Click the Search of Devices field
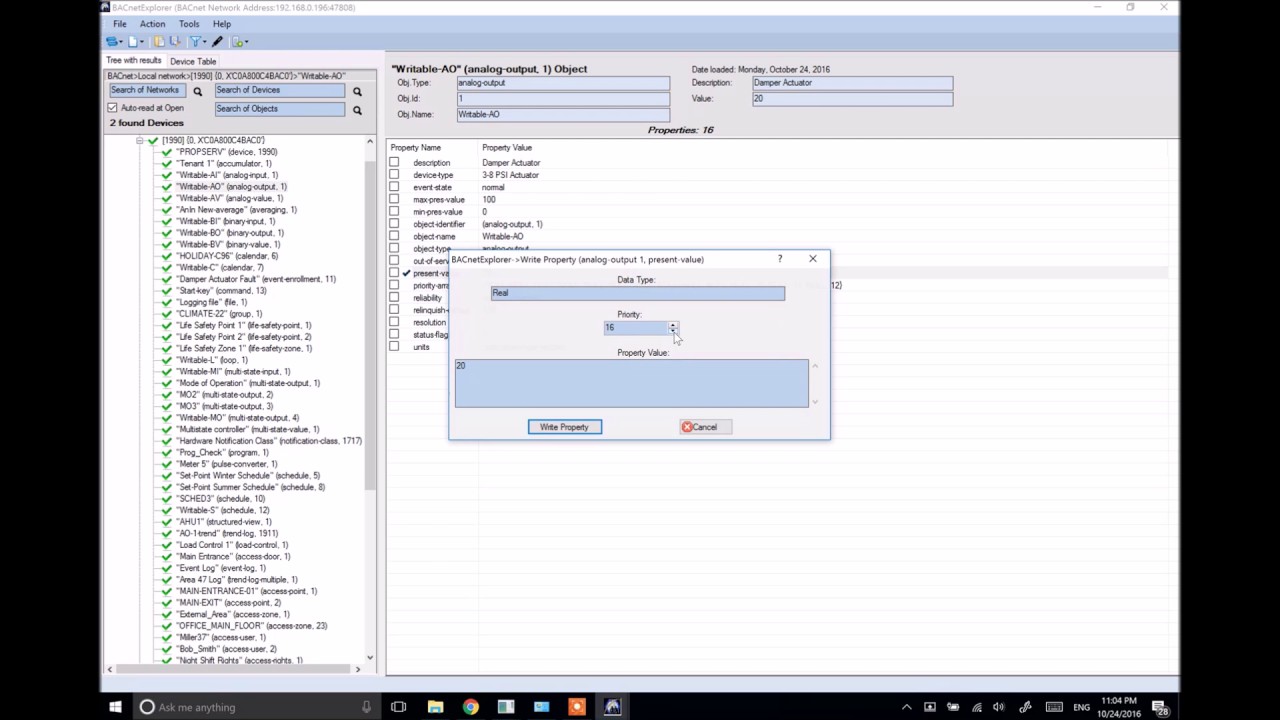 pyautogui.click(x=279, y=90)
